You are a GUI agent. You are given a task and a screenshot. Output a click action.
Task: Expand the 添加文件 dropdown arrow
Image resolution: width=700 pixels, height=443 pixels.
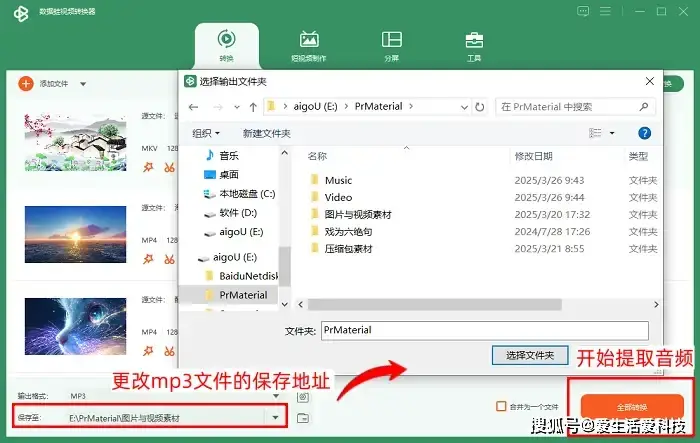[83, 84]
